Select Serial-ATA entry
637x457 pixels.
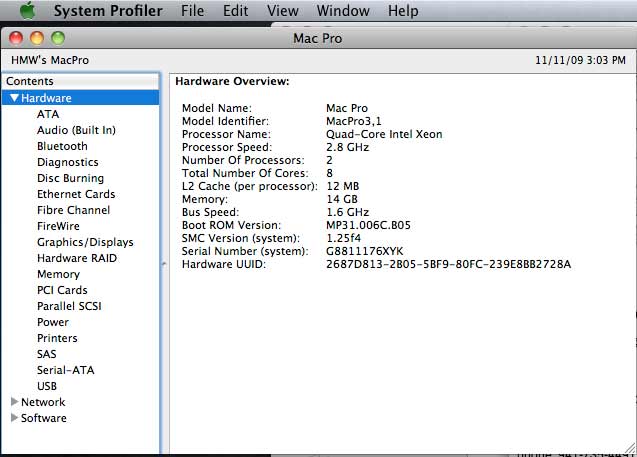65,370
